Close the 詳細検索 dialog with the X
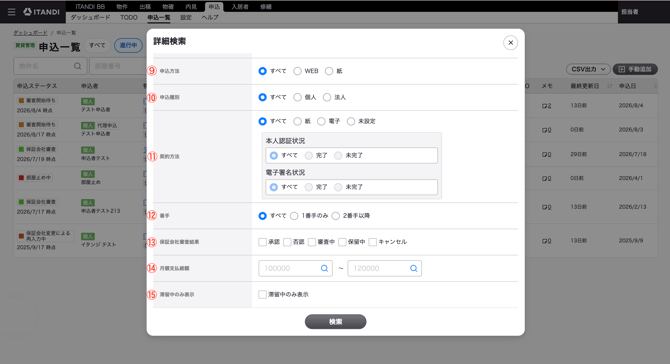The image size is (670, 364). point(510,43)
